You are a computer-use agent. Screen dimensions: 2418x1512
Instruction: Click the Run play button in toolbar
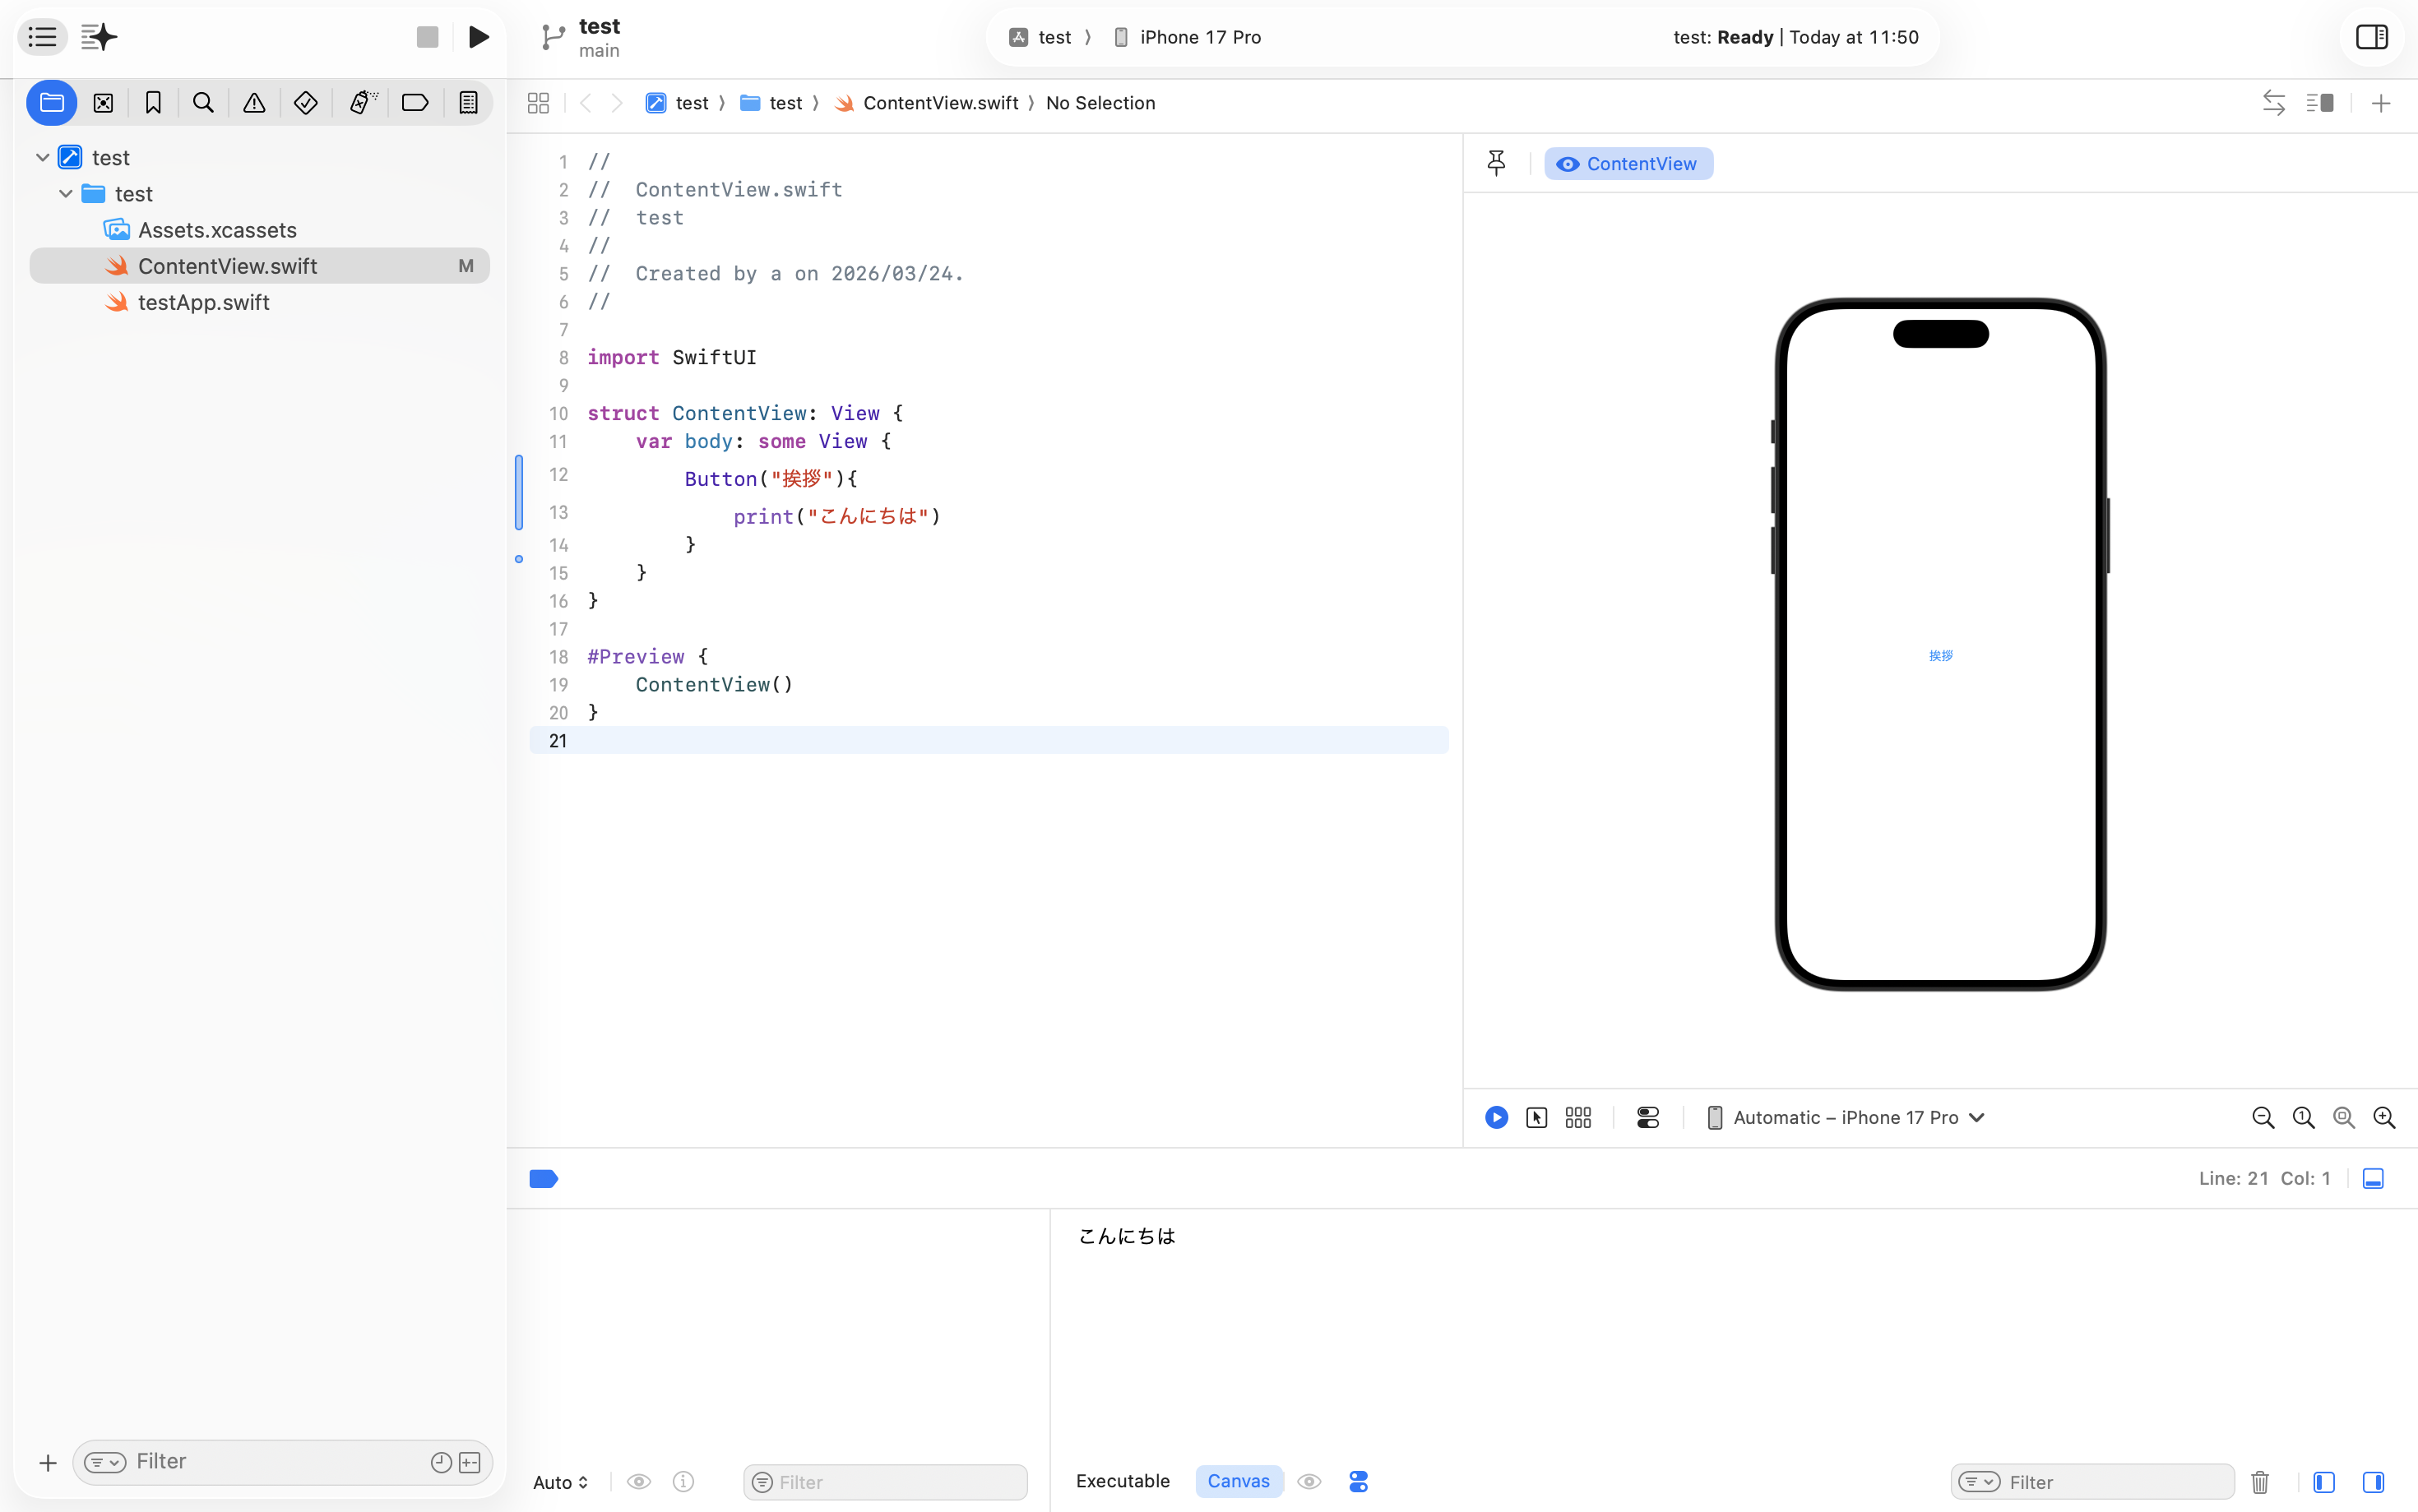point(478,37)
